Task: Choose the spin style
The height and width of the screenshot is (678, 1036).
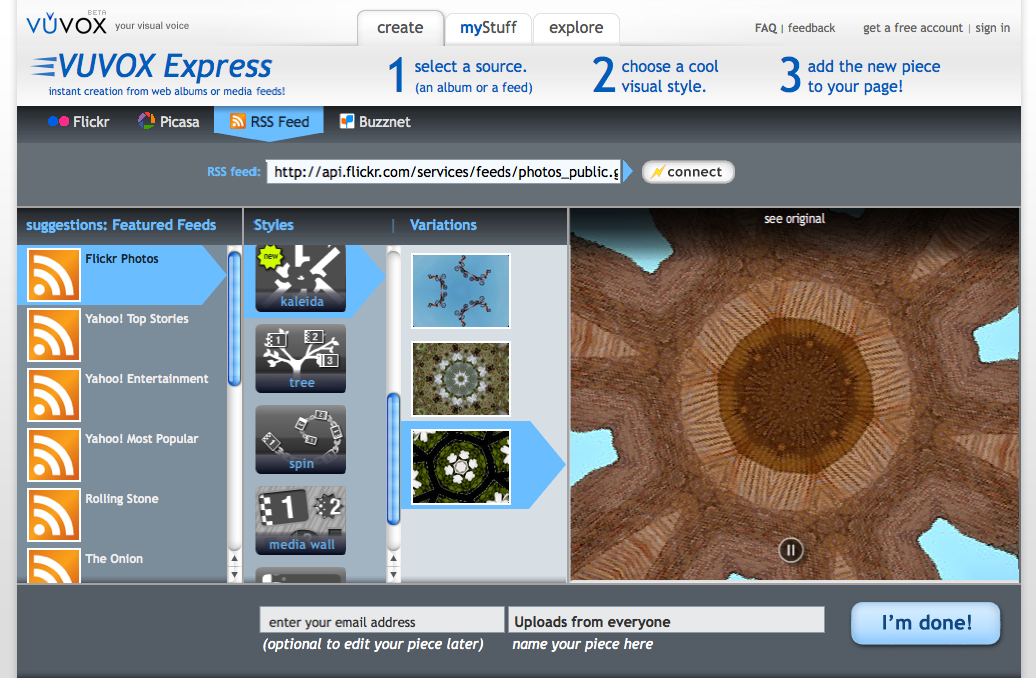Action: pos(301,439)
